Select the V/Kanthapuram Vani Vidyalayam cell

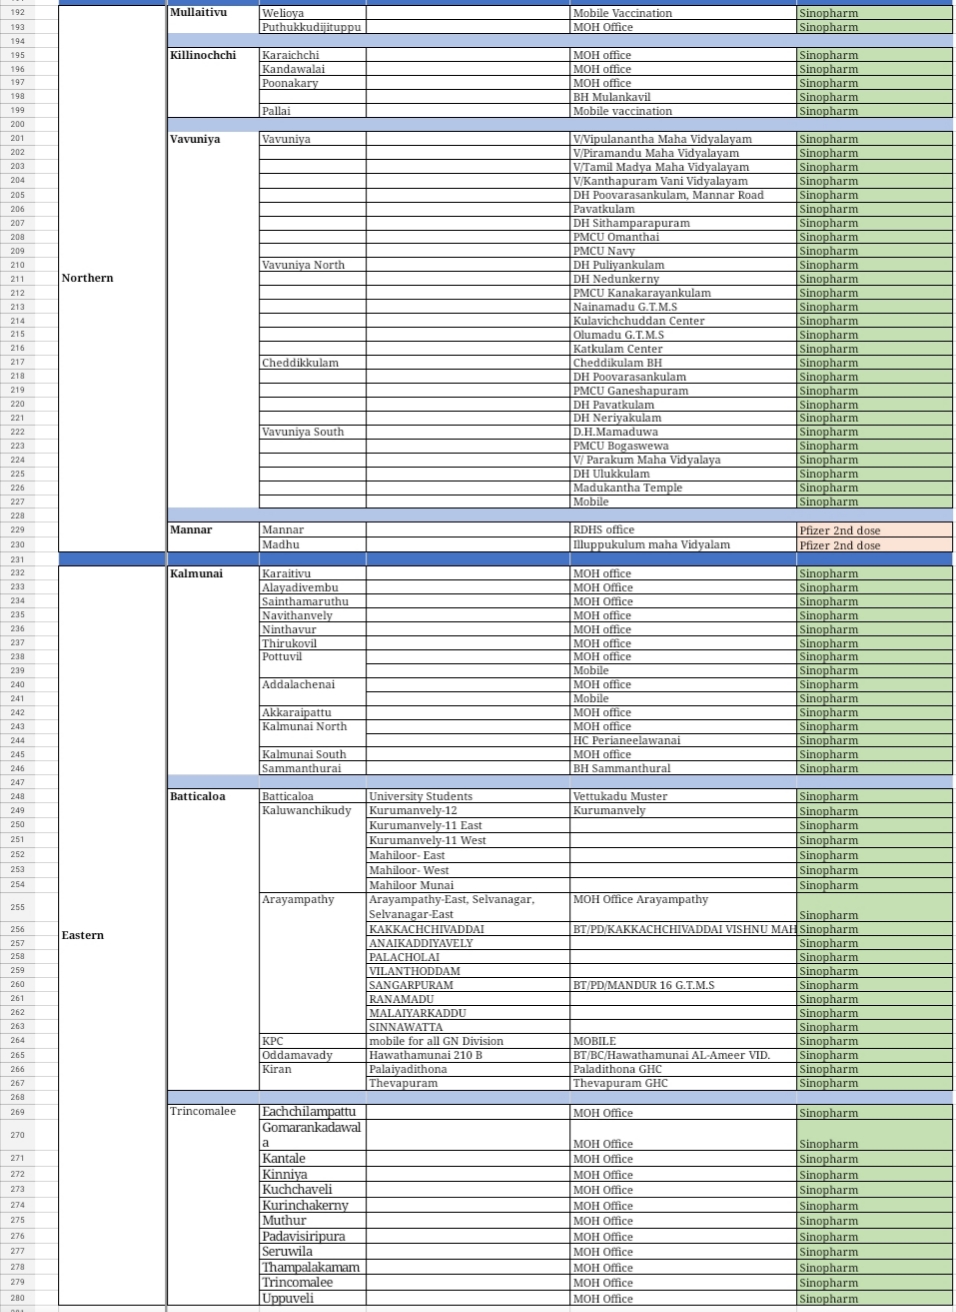(x=683, y=181)
